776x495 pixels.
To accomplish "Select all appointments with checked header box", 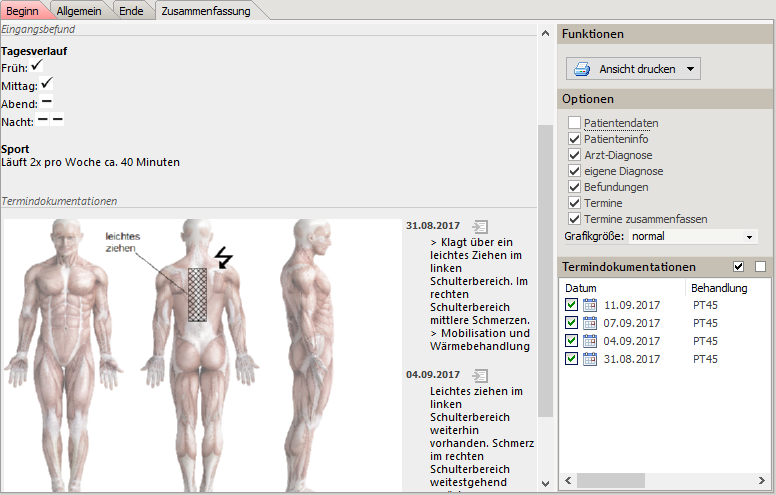I will point(739,267).
